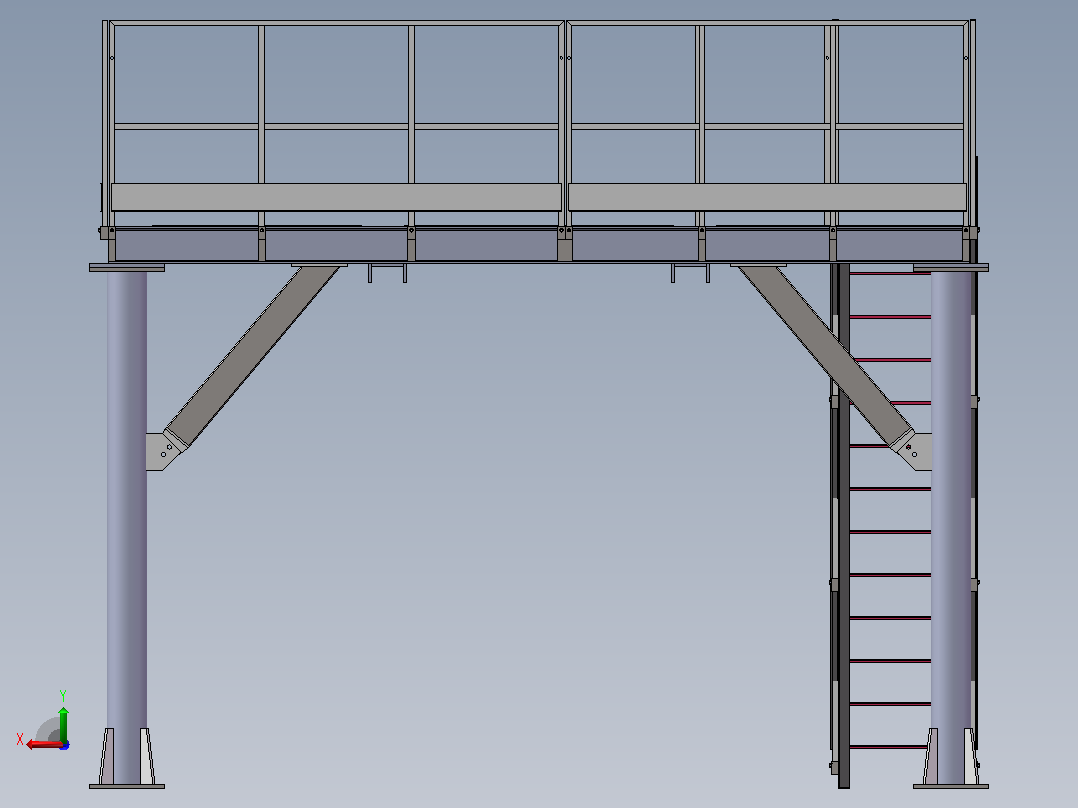This screenshot has width=1078, height=808.
Task: Click the "Y" axis label
Action: [x=63, y=696]
